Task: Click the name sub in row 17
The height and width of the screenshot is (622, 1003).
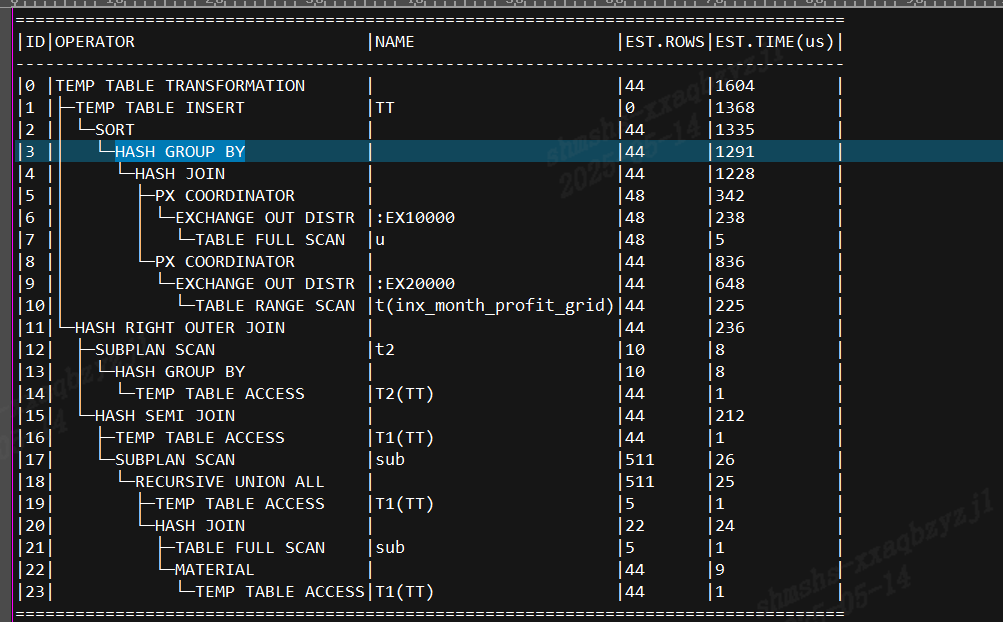Action: click(390, 459)
